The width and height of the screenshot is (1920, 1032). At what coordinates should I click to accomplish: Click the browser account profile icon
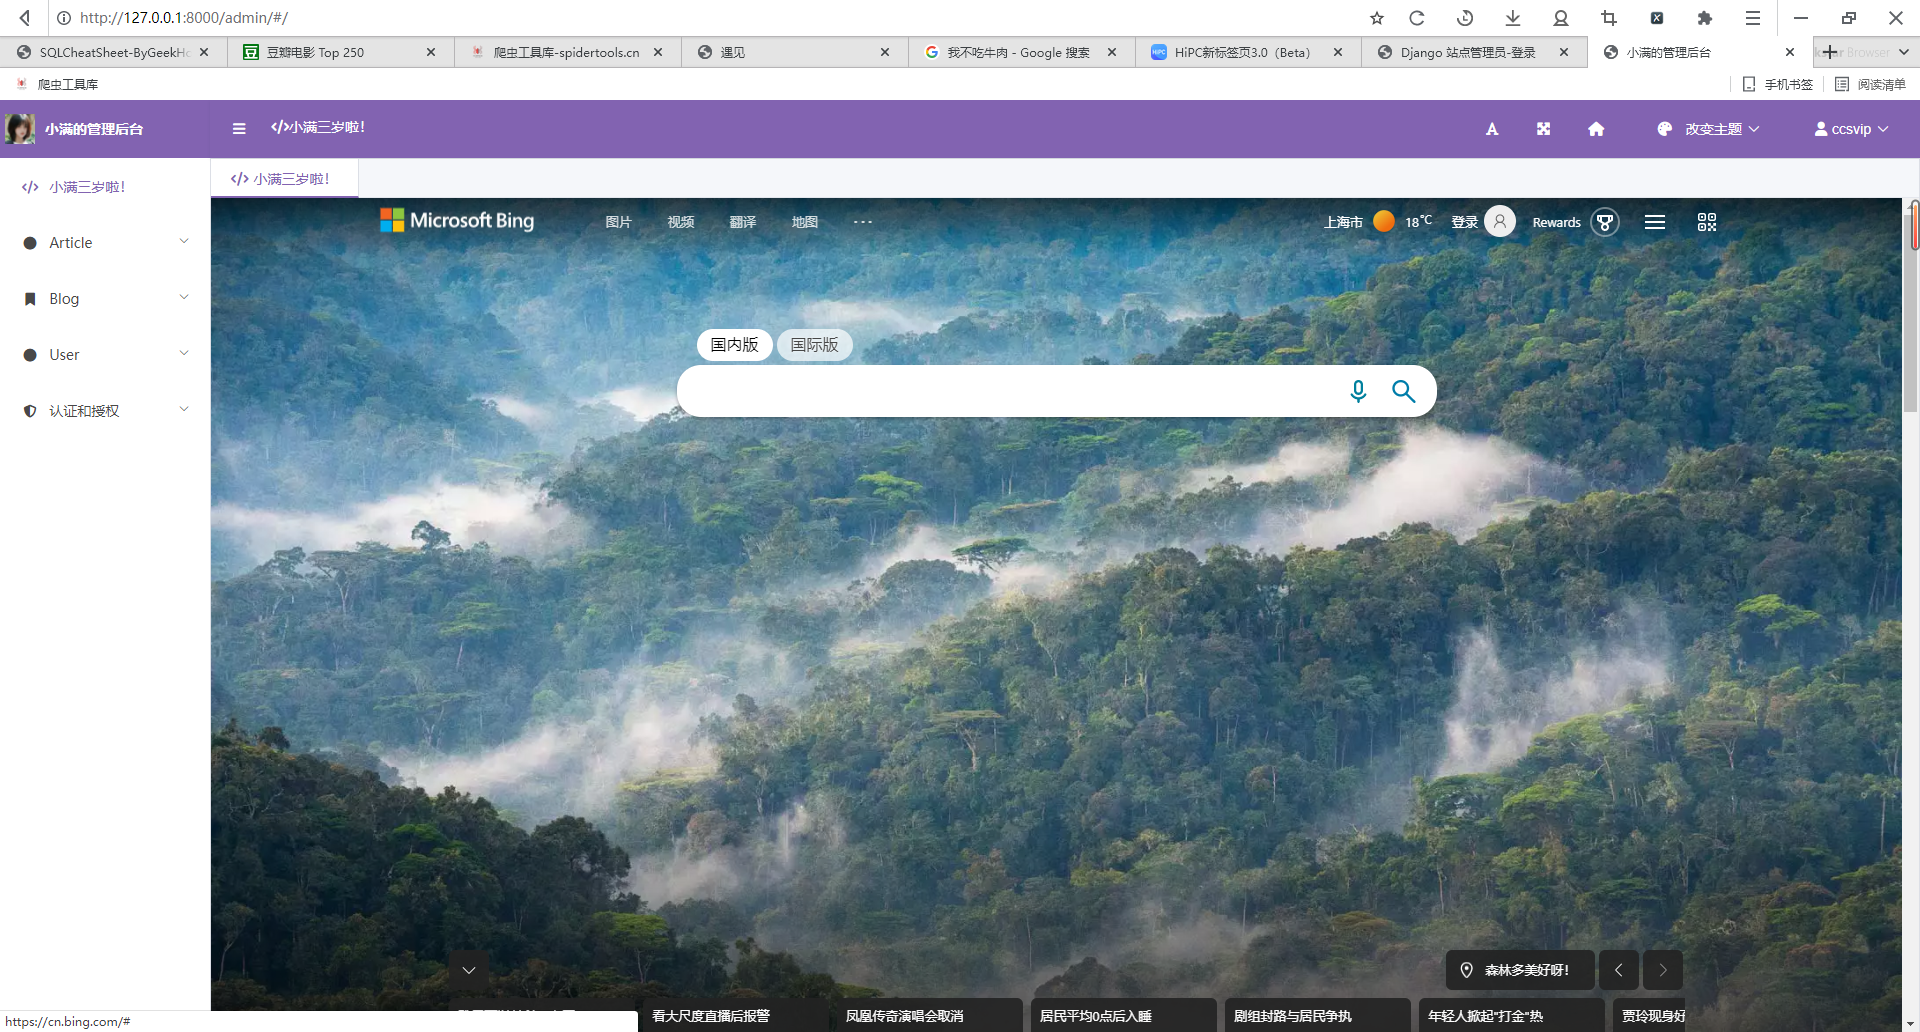[x=1561, y=18]
